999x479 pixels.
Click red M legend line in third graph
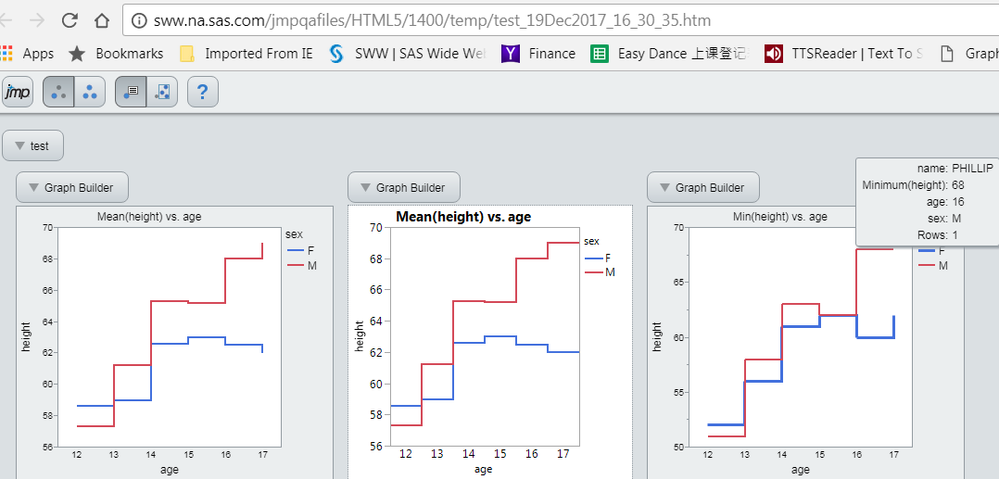pos(927,266)
